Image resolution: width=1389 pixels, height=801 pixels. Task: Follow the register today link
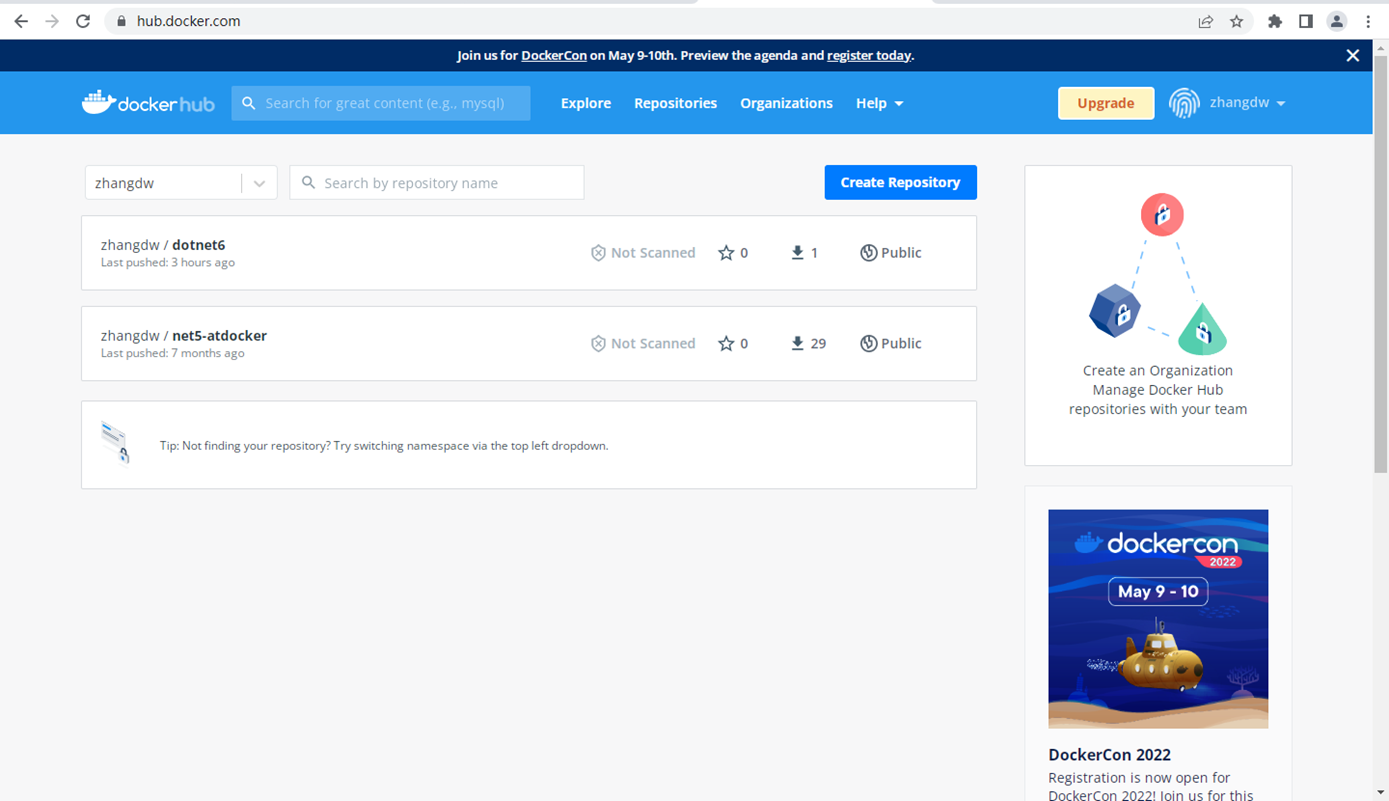click(869, 56)
